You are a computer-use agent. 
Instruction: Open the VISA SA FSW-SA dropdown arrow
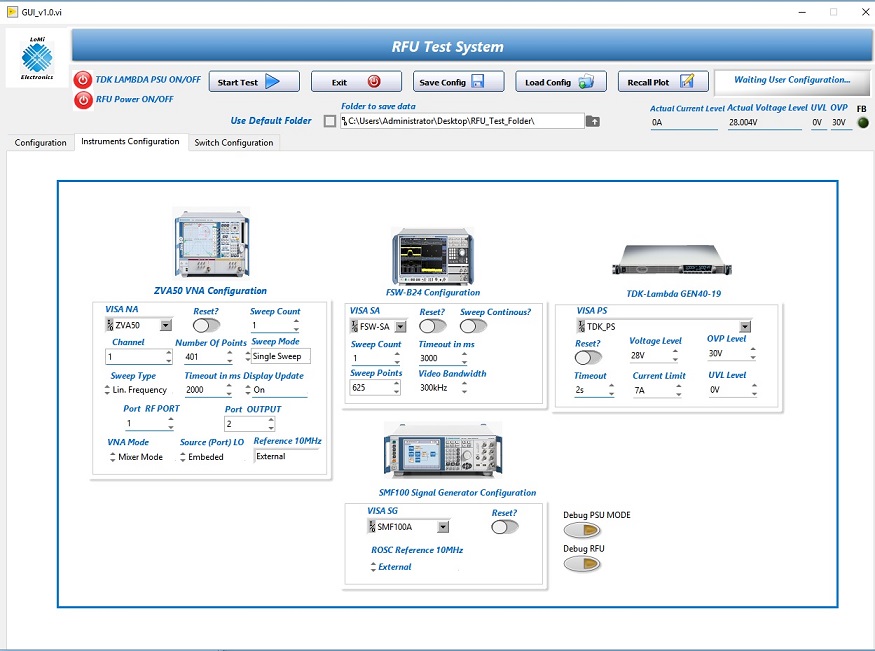coord(401,326)
